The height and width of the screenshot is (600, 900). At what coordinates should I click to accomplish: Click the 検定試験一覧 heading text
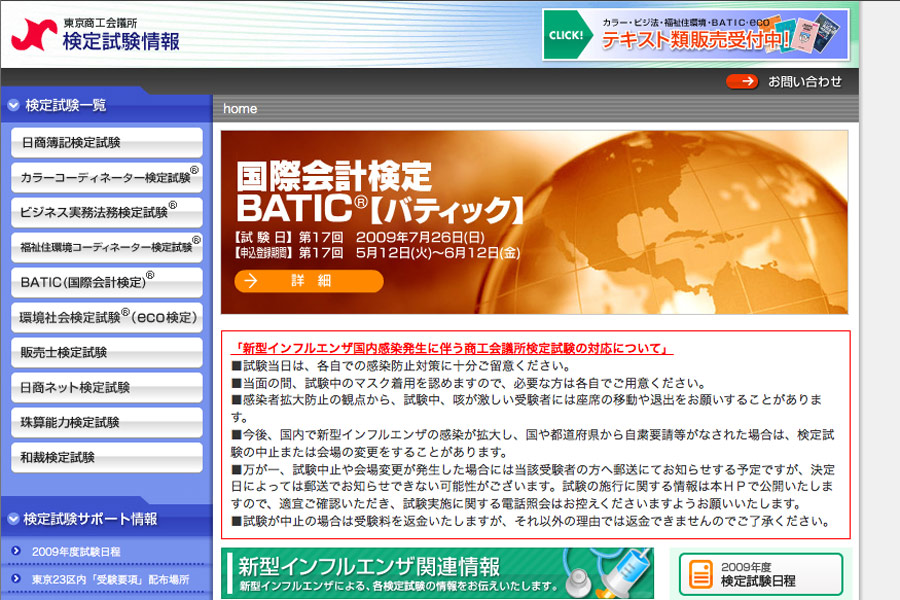click(65, 105)
